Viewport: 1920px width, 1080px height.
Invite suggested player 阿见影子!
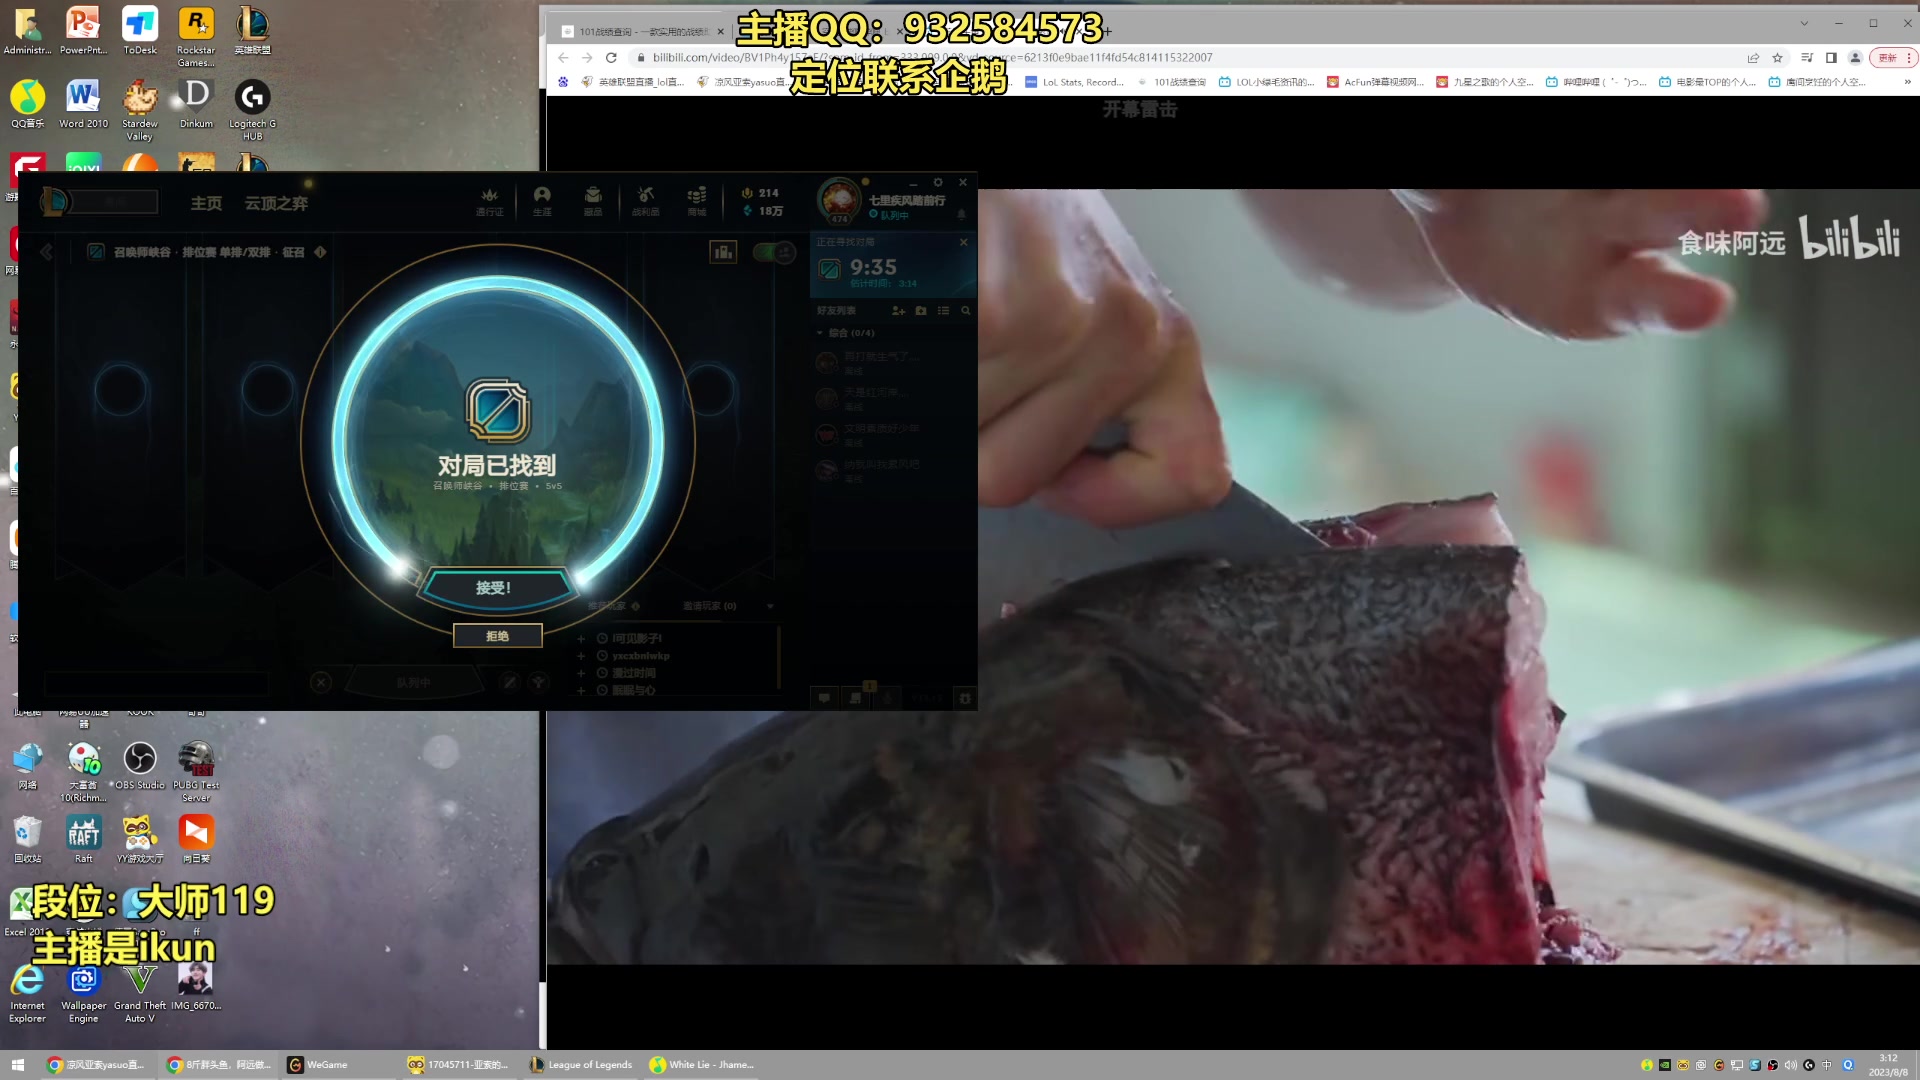pos(581,638)
